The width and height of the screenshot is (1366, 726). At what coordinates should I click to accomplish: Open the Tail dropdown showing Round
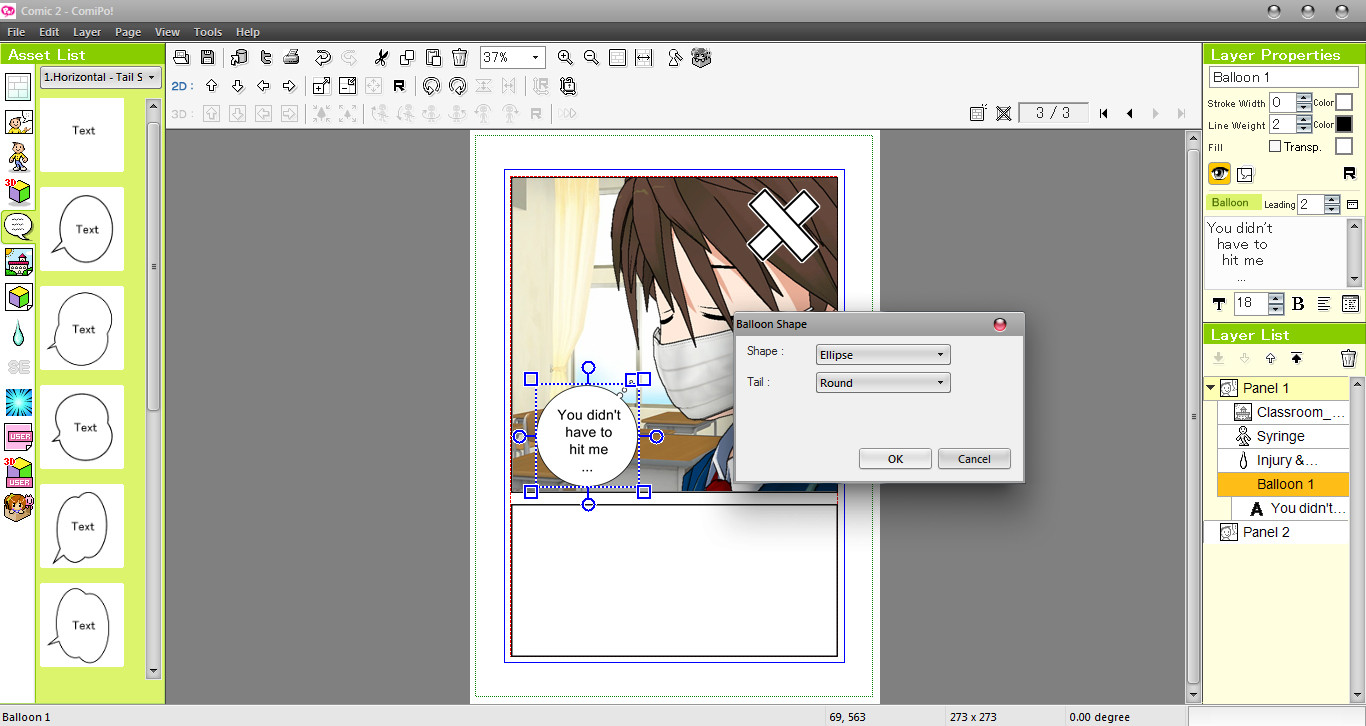tap(881, 382)
